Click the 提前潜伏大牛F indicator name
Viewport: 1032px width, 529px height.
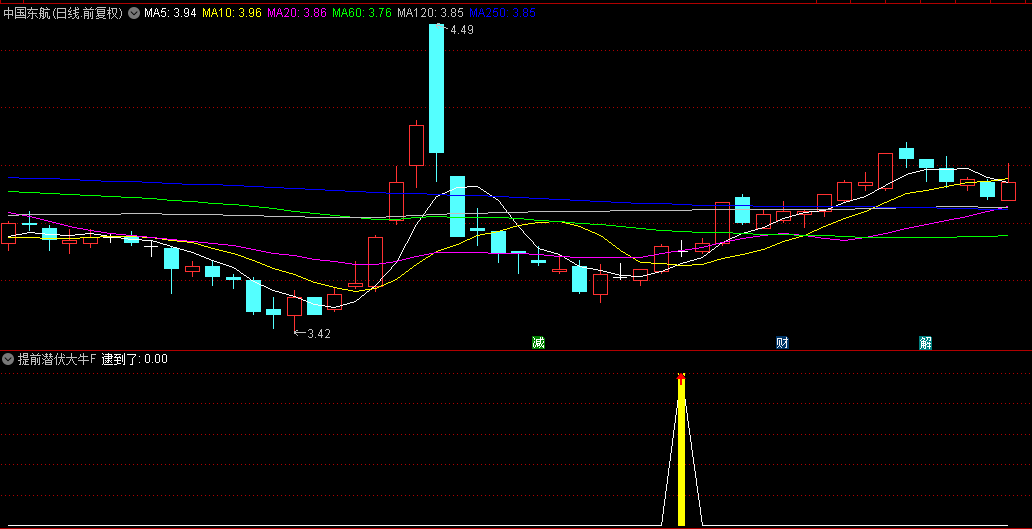click(x=57, y=359)
